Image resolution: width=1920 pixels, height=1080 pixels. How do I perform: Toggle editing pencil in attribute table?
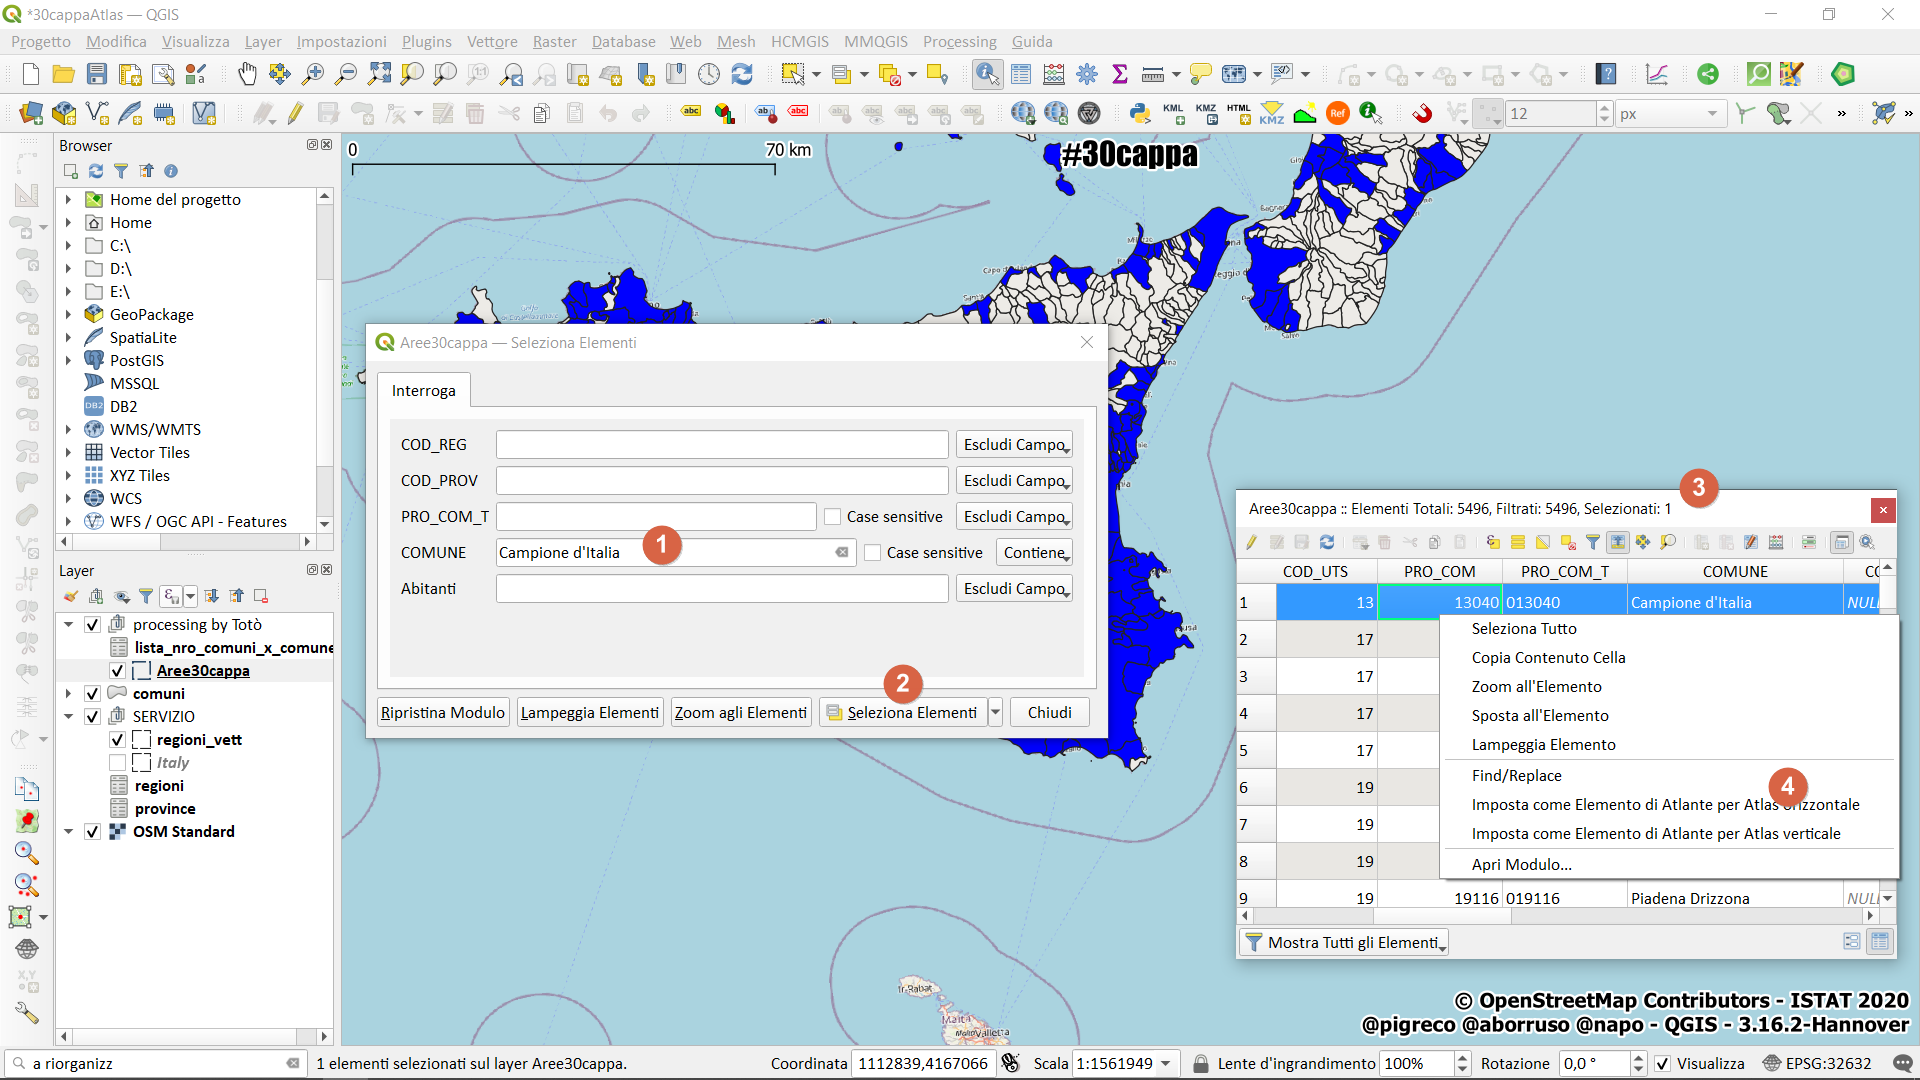coord(1251,542)
